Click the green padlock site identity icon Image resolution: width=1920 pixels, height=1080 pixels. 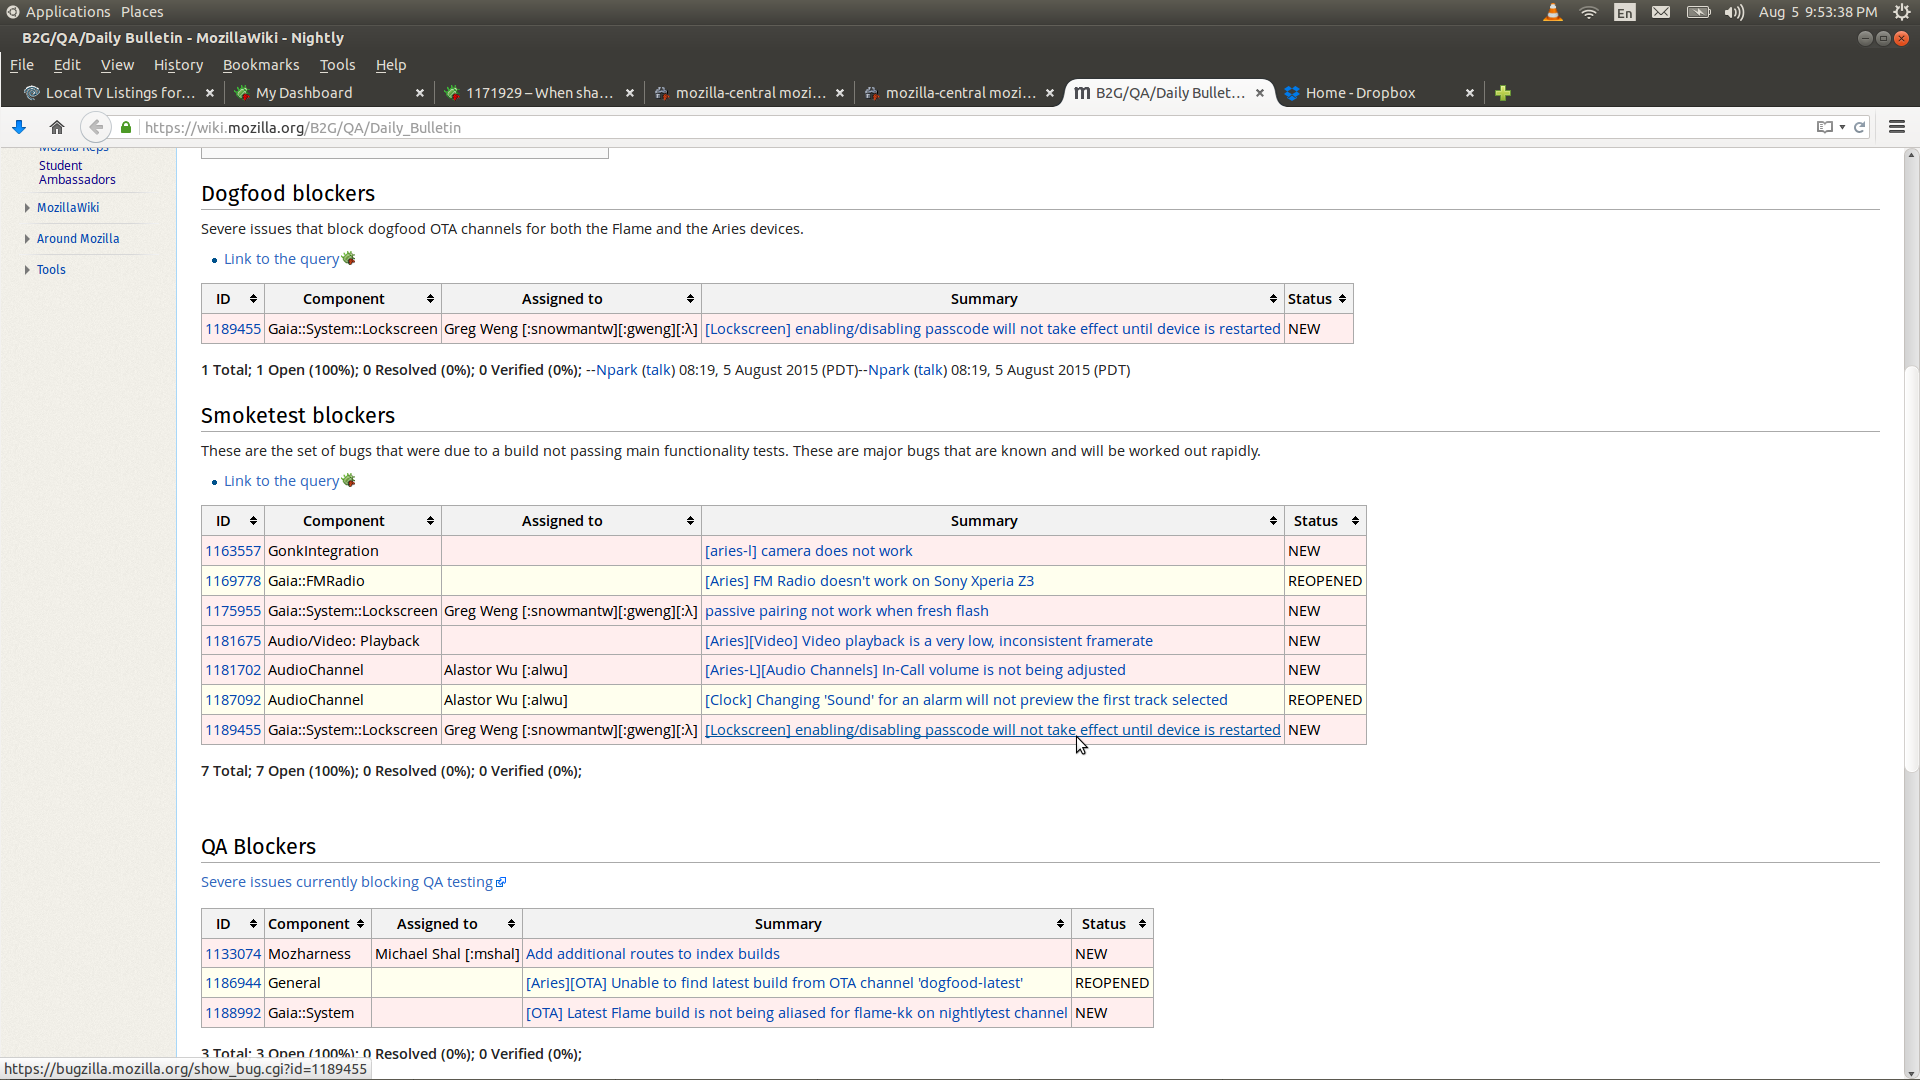coord(126,127)
